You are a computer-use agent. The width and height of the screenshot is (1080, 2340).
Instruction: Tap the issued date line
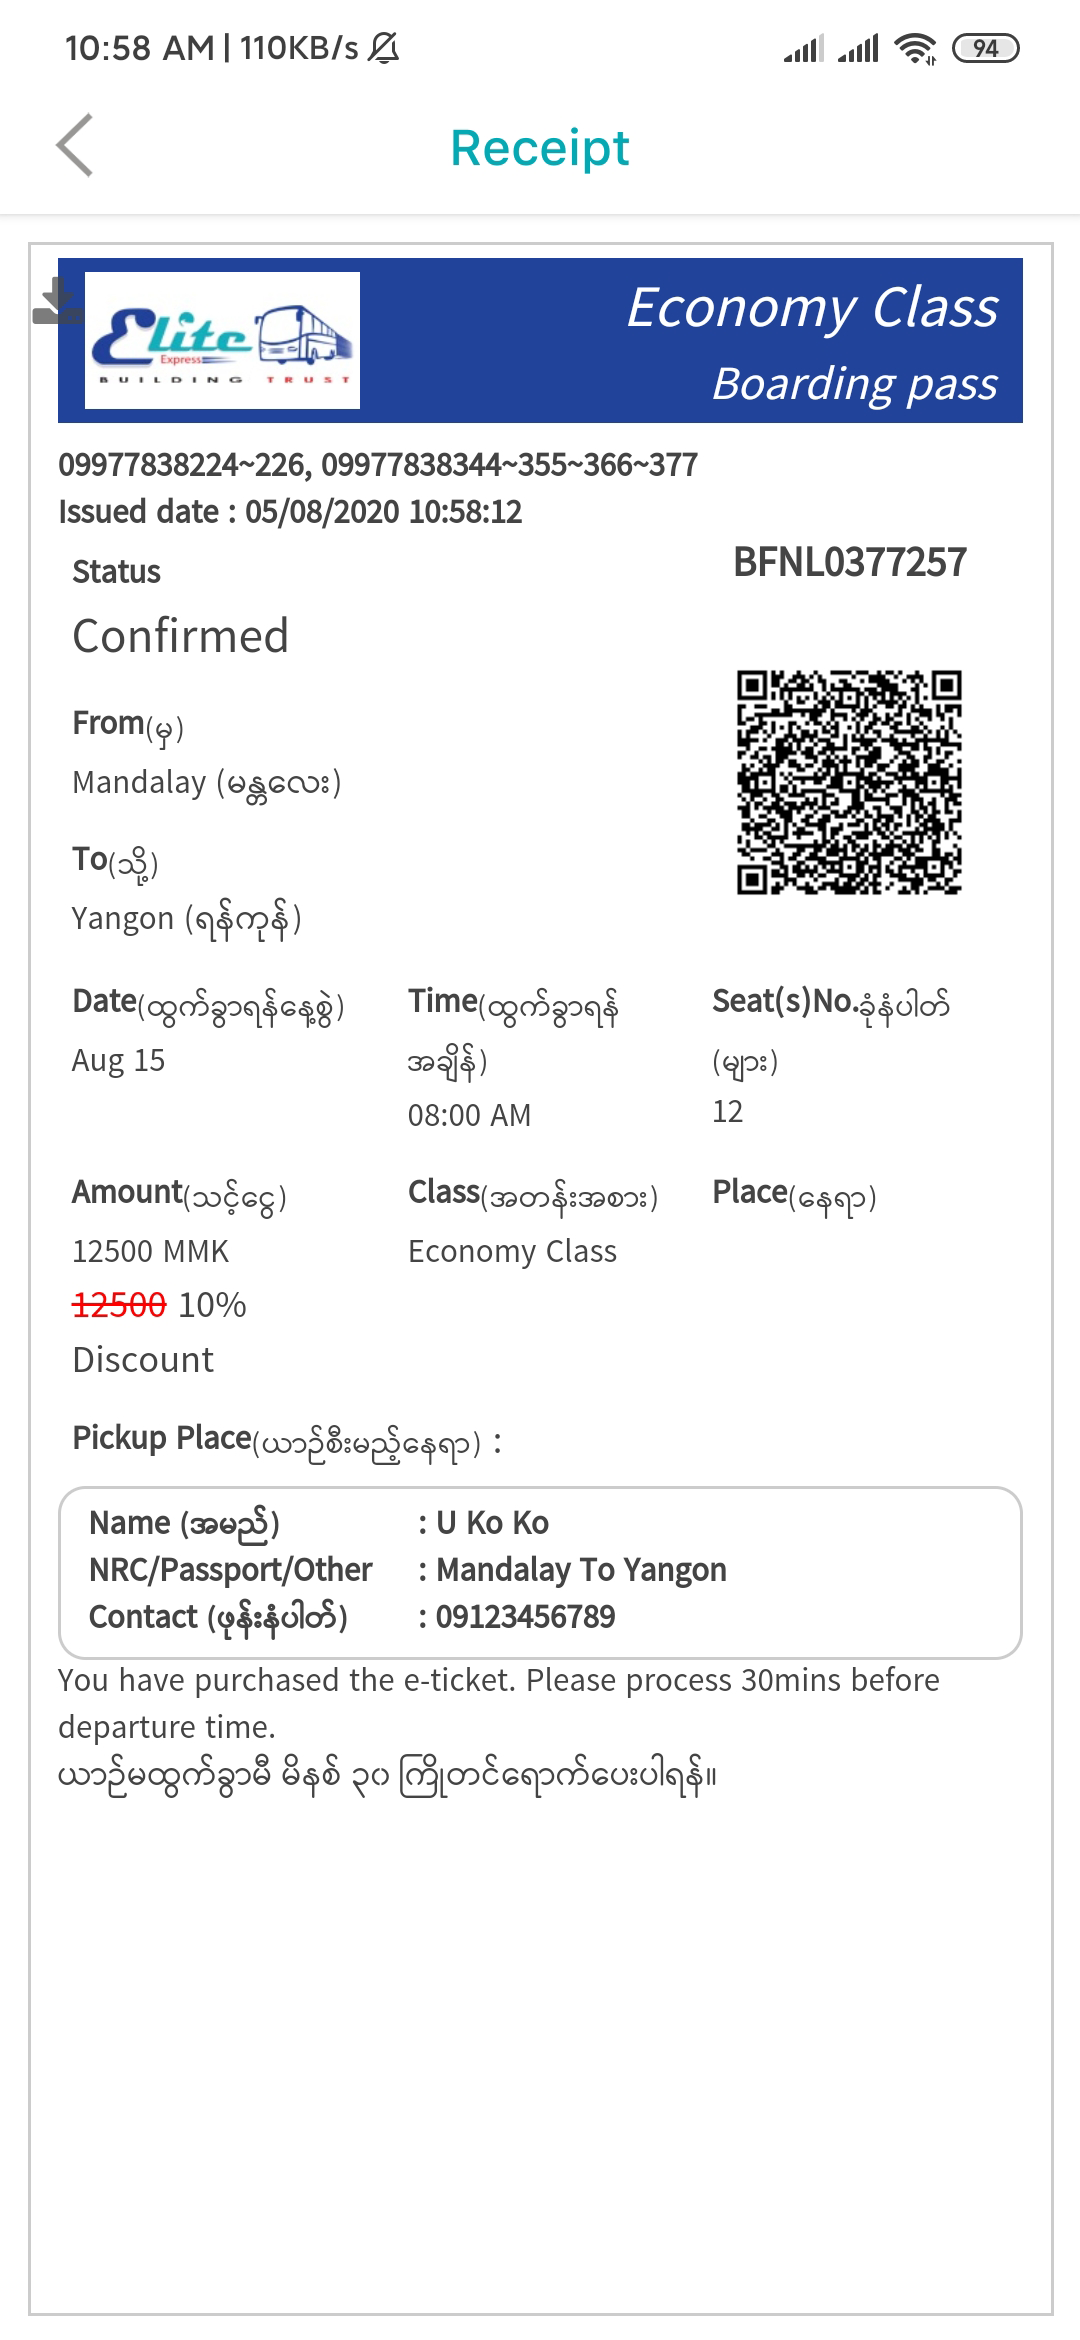click(x=290, y=512)
